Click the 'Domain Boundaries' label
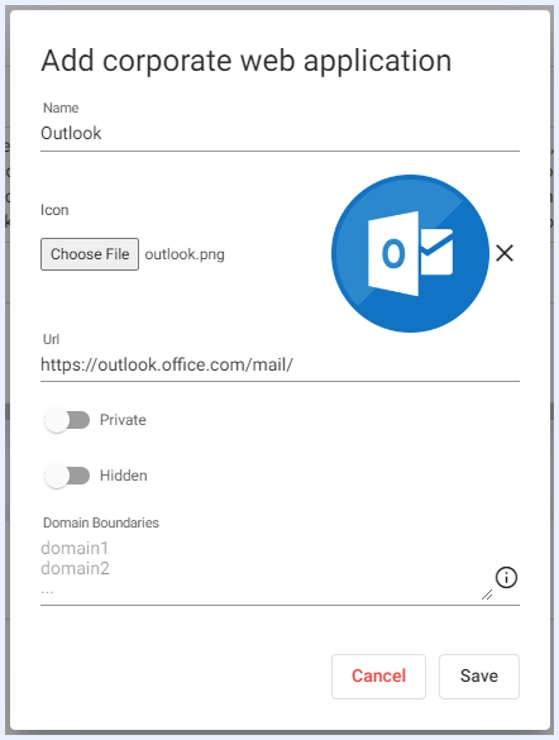559x740 pixels. (101, 523)
